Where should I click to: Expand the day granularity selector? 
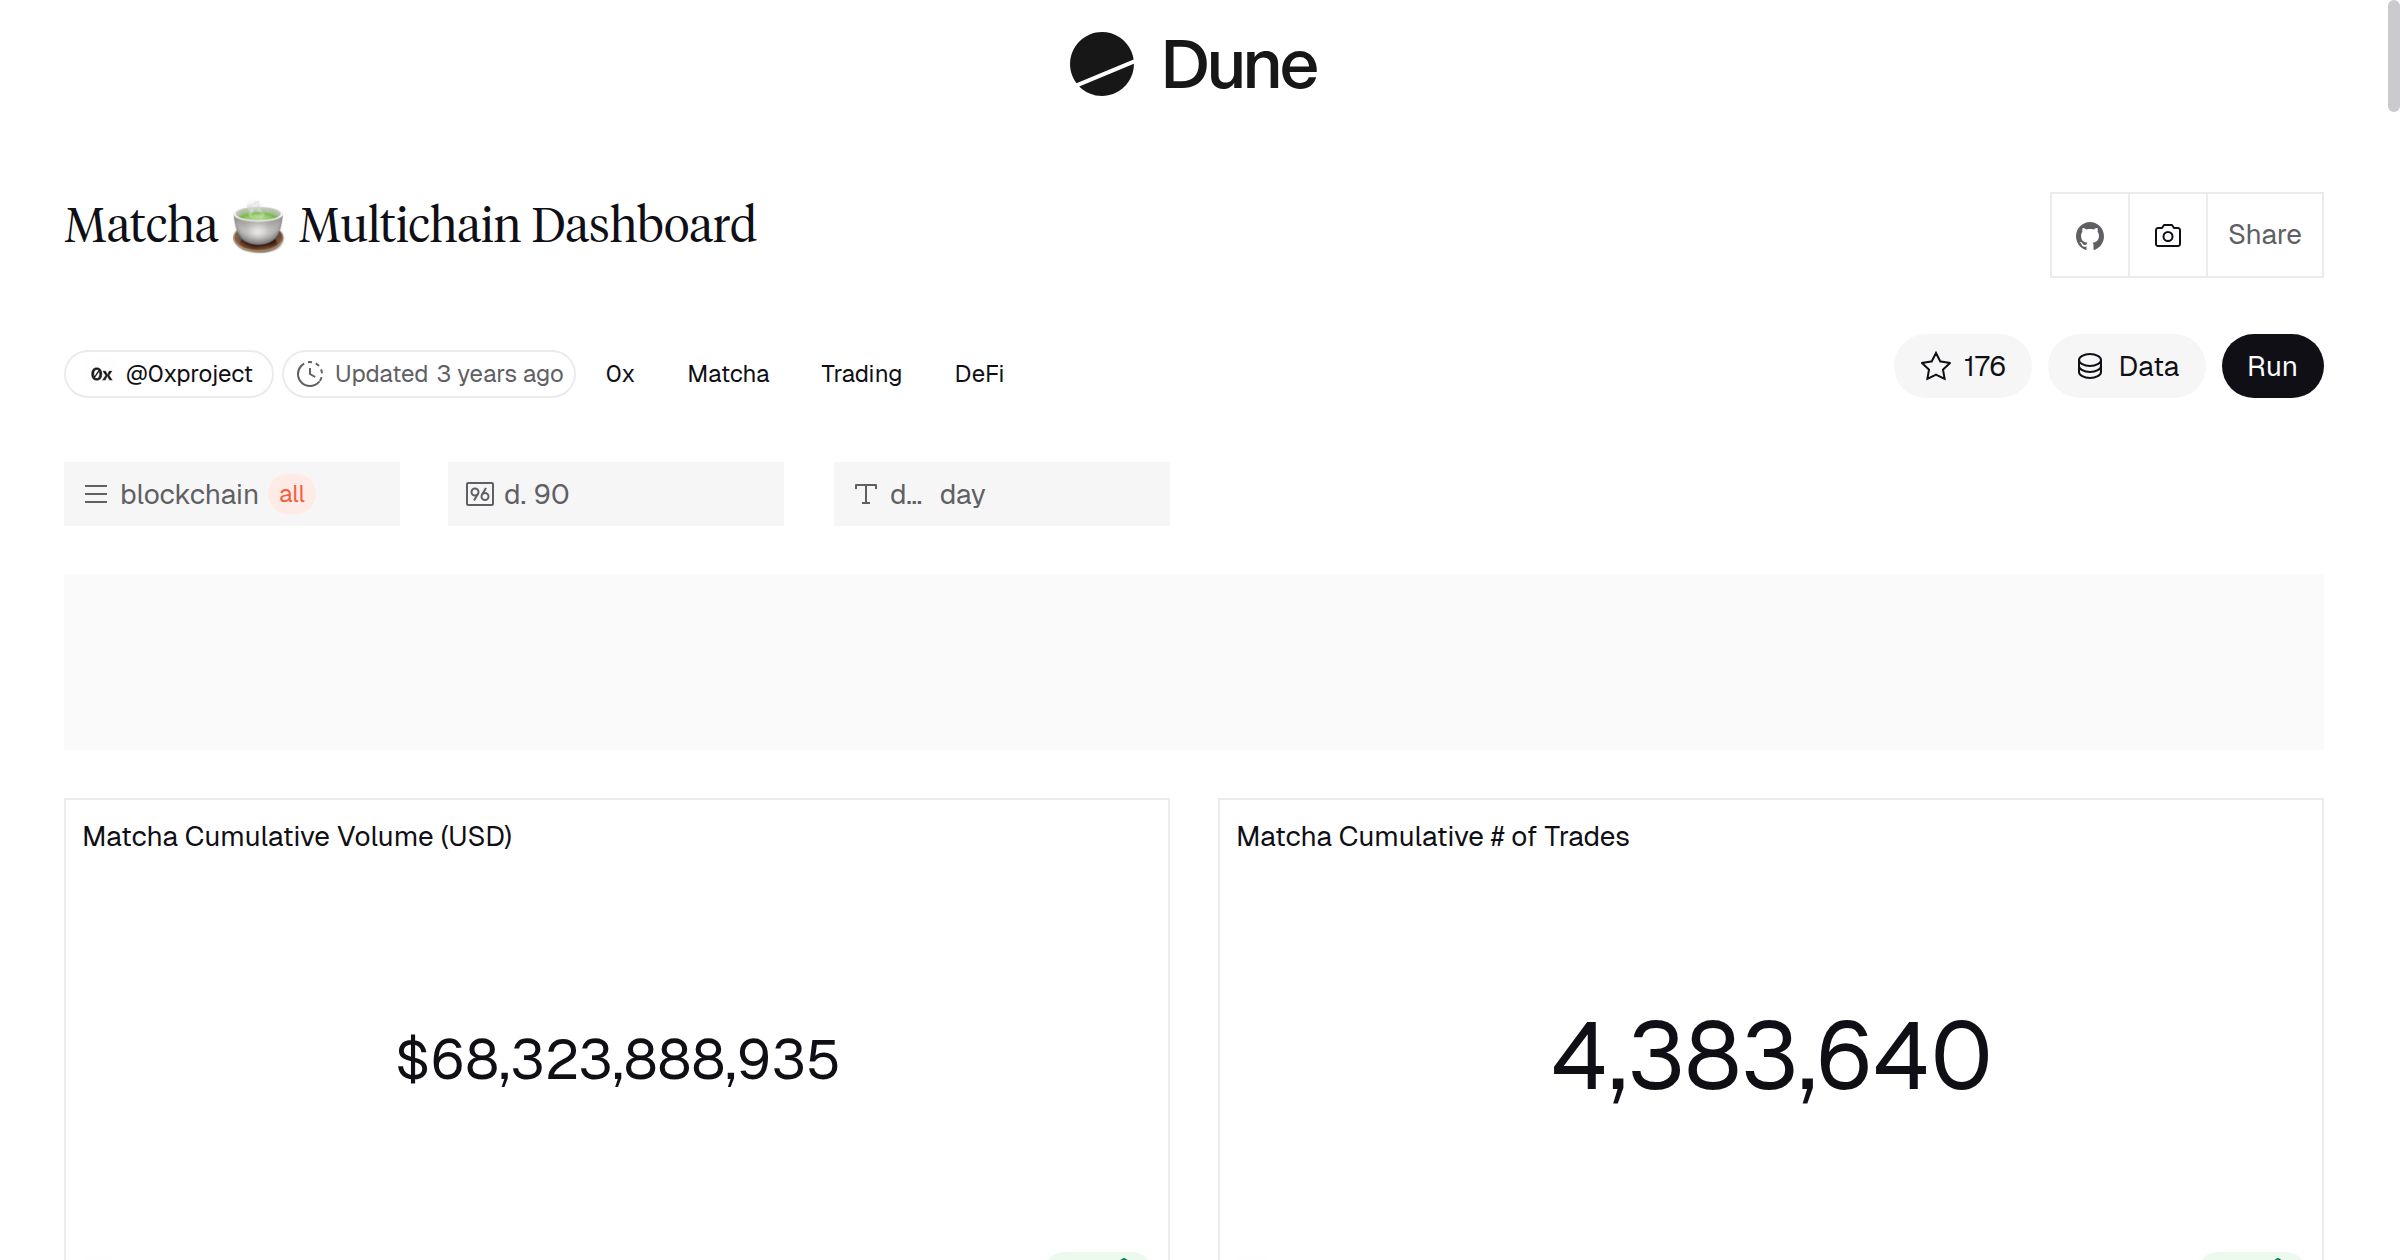(1000, 493)
